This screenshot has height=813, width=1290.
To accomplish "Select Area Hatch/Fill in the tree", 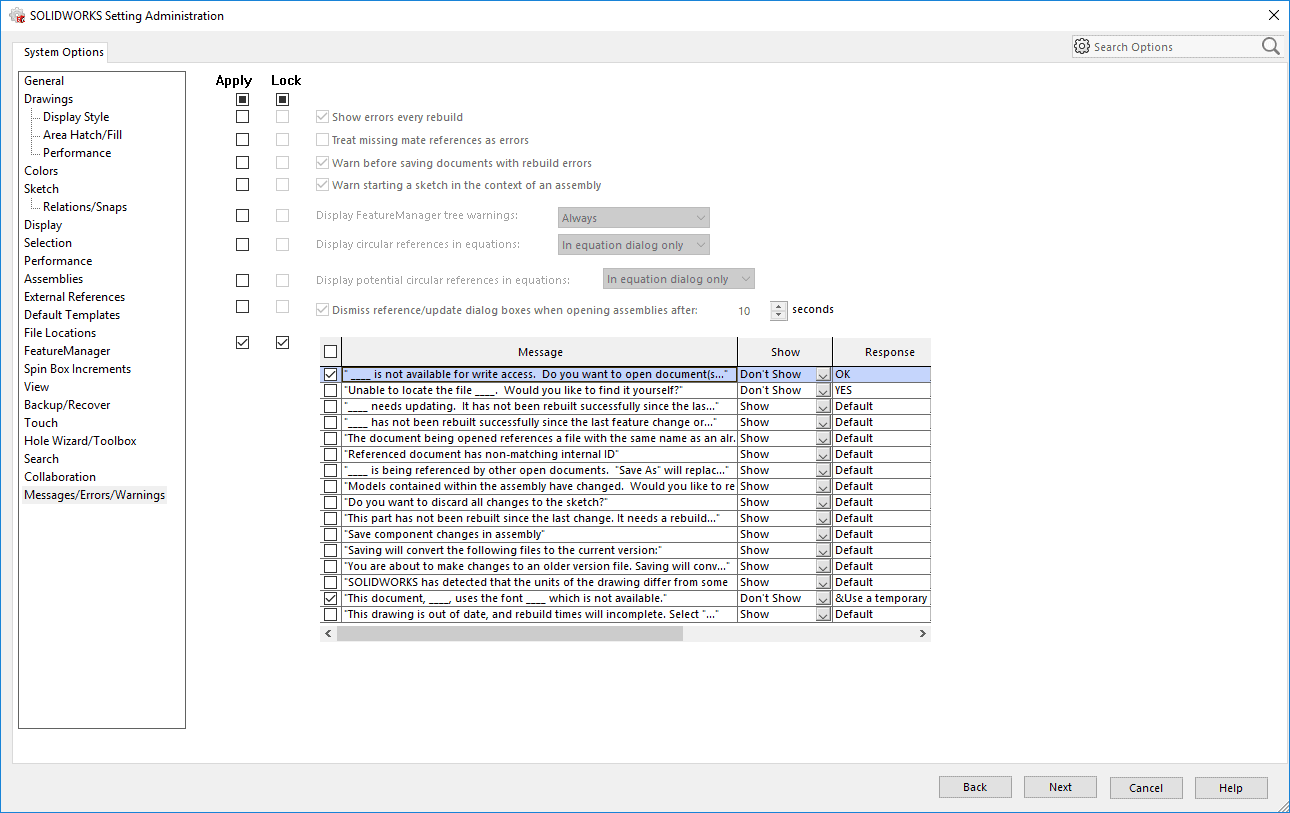I will [x=82, y=135].
